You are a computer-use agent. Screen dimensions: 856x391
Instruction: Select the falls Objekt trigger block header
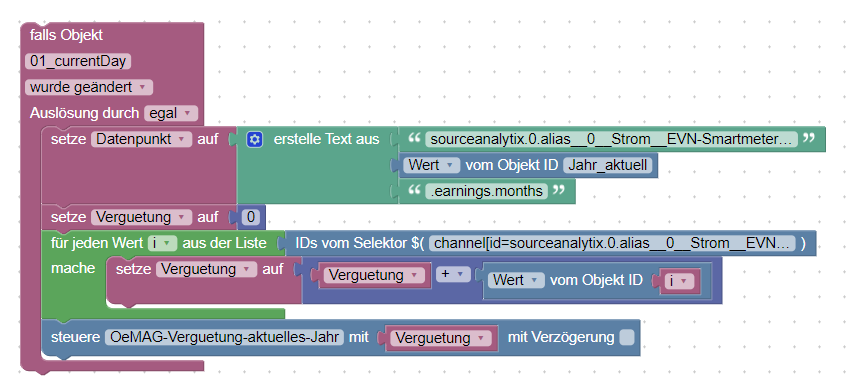(66, 35)
